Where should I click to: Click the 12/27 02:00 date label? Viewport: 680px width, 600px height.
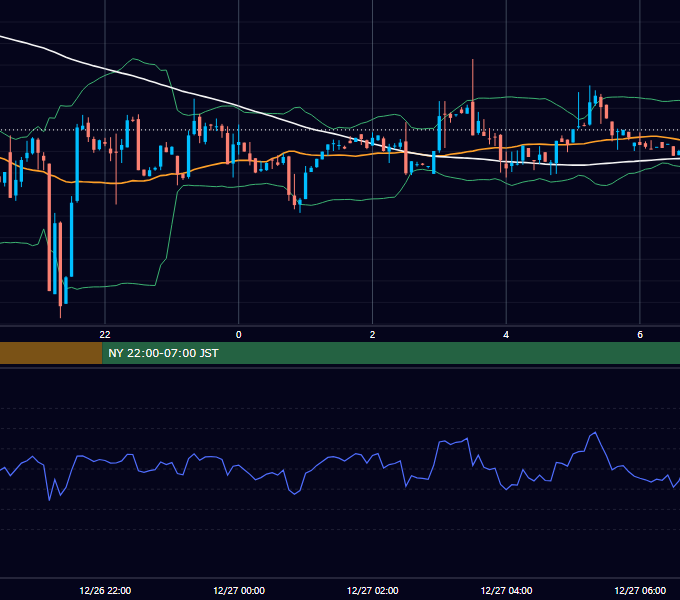point(373,590)
